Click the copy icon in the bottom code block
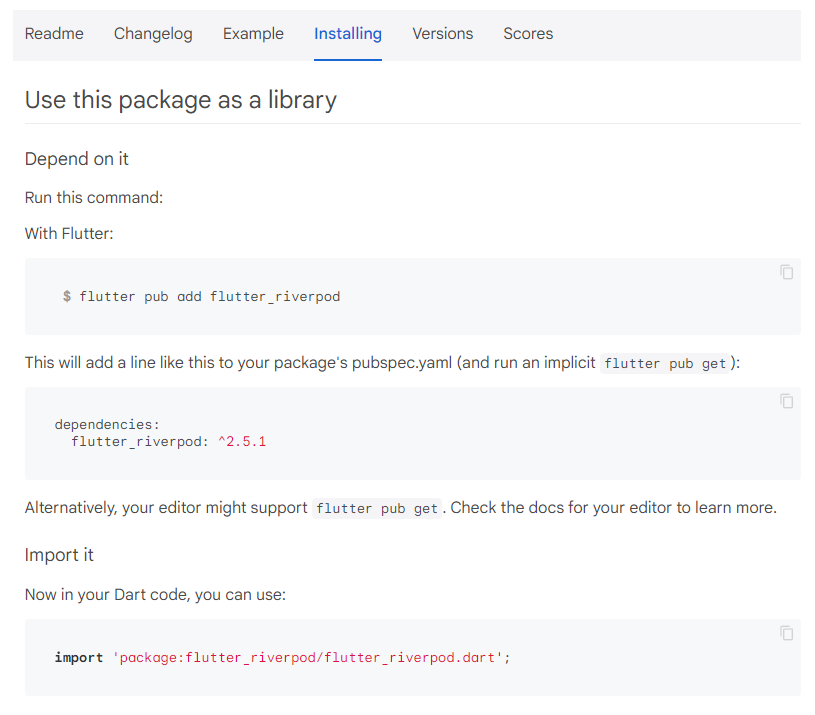815x715 pixels. click(786, 634)
